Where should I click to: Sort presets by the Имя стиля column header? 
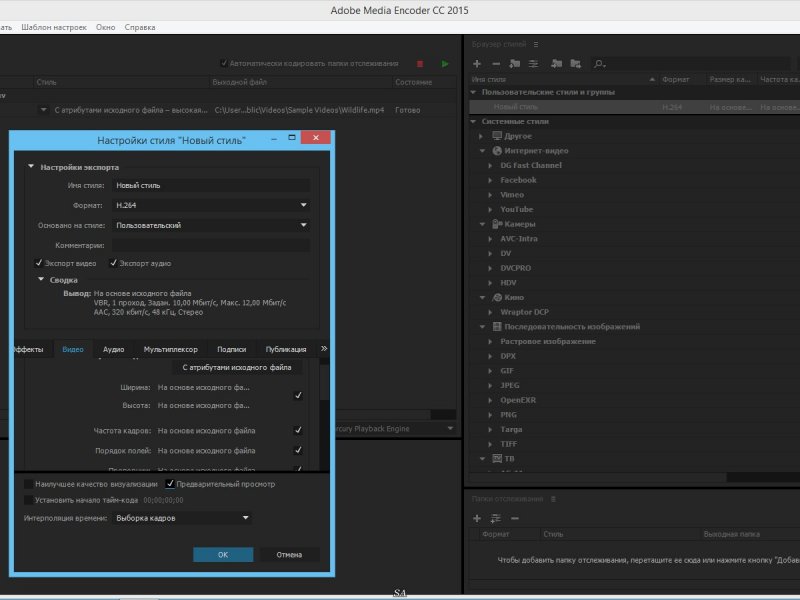[489, 80]
